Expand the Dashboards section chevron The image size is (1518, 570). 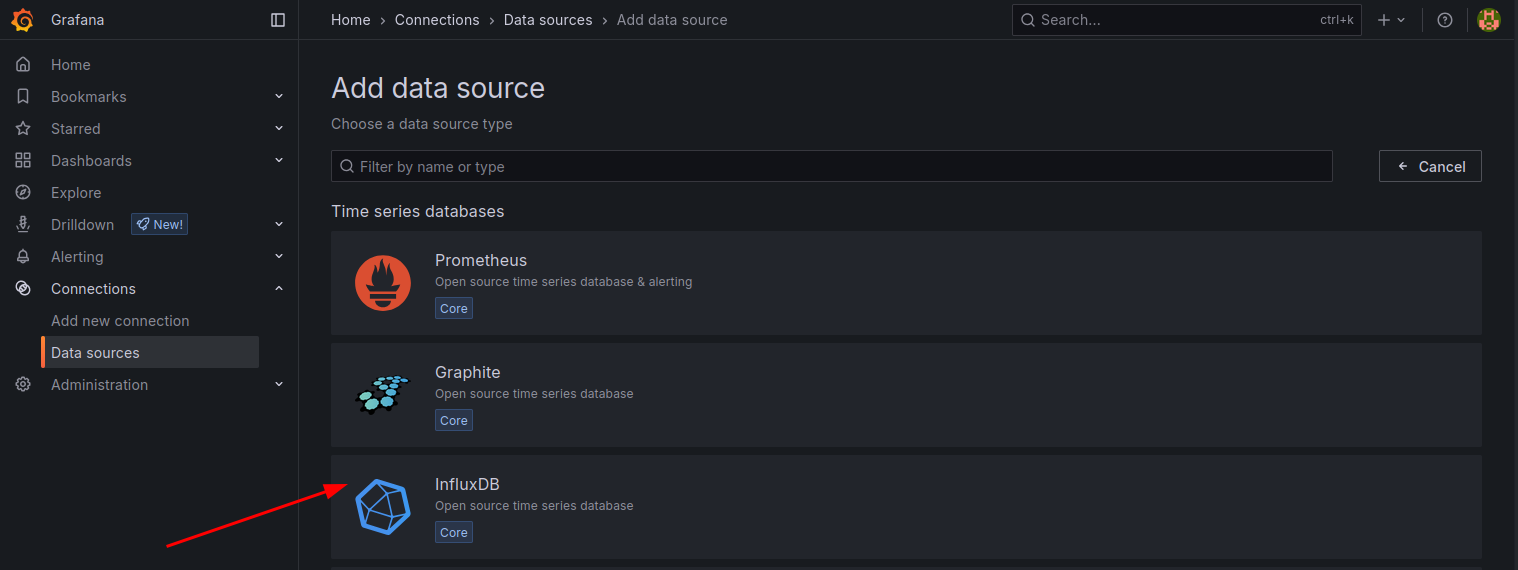click(279, 161)
